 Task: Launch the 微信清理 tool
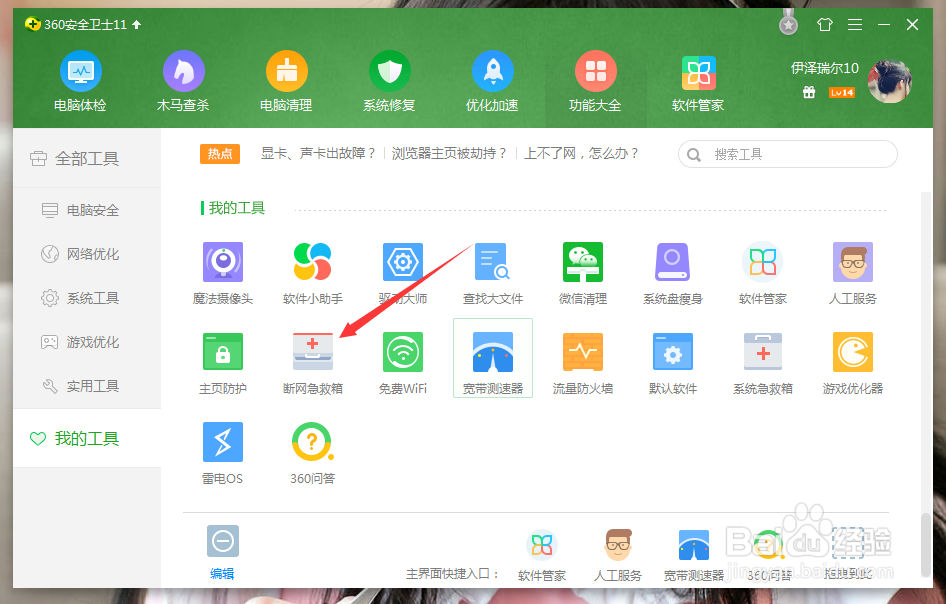click(583, 273)
